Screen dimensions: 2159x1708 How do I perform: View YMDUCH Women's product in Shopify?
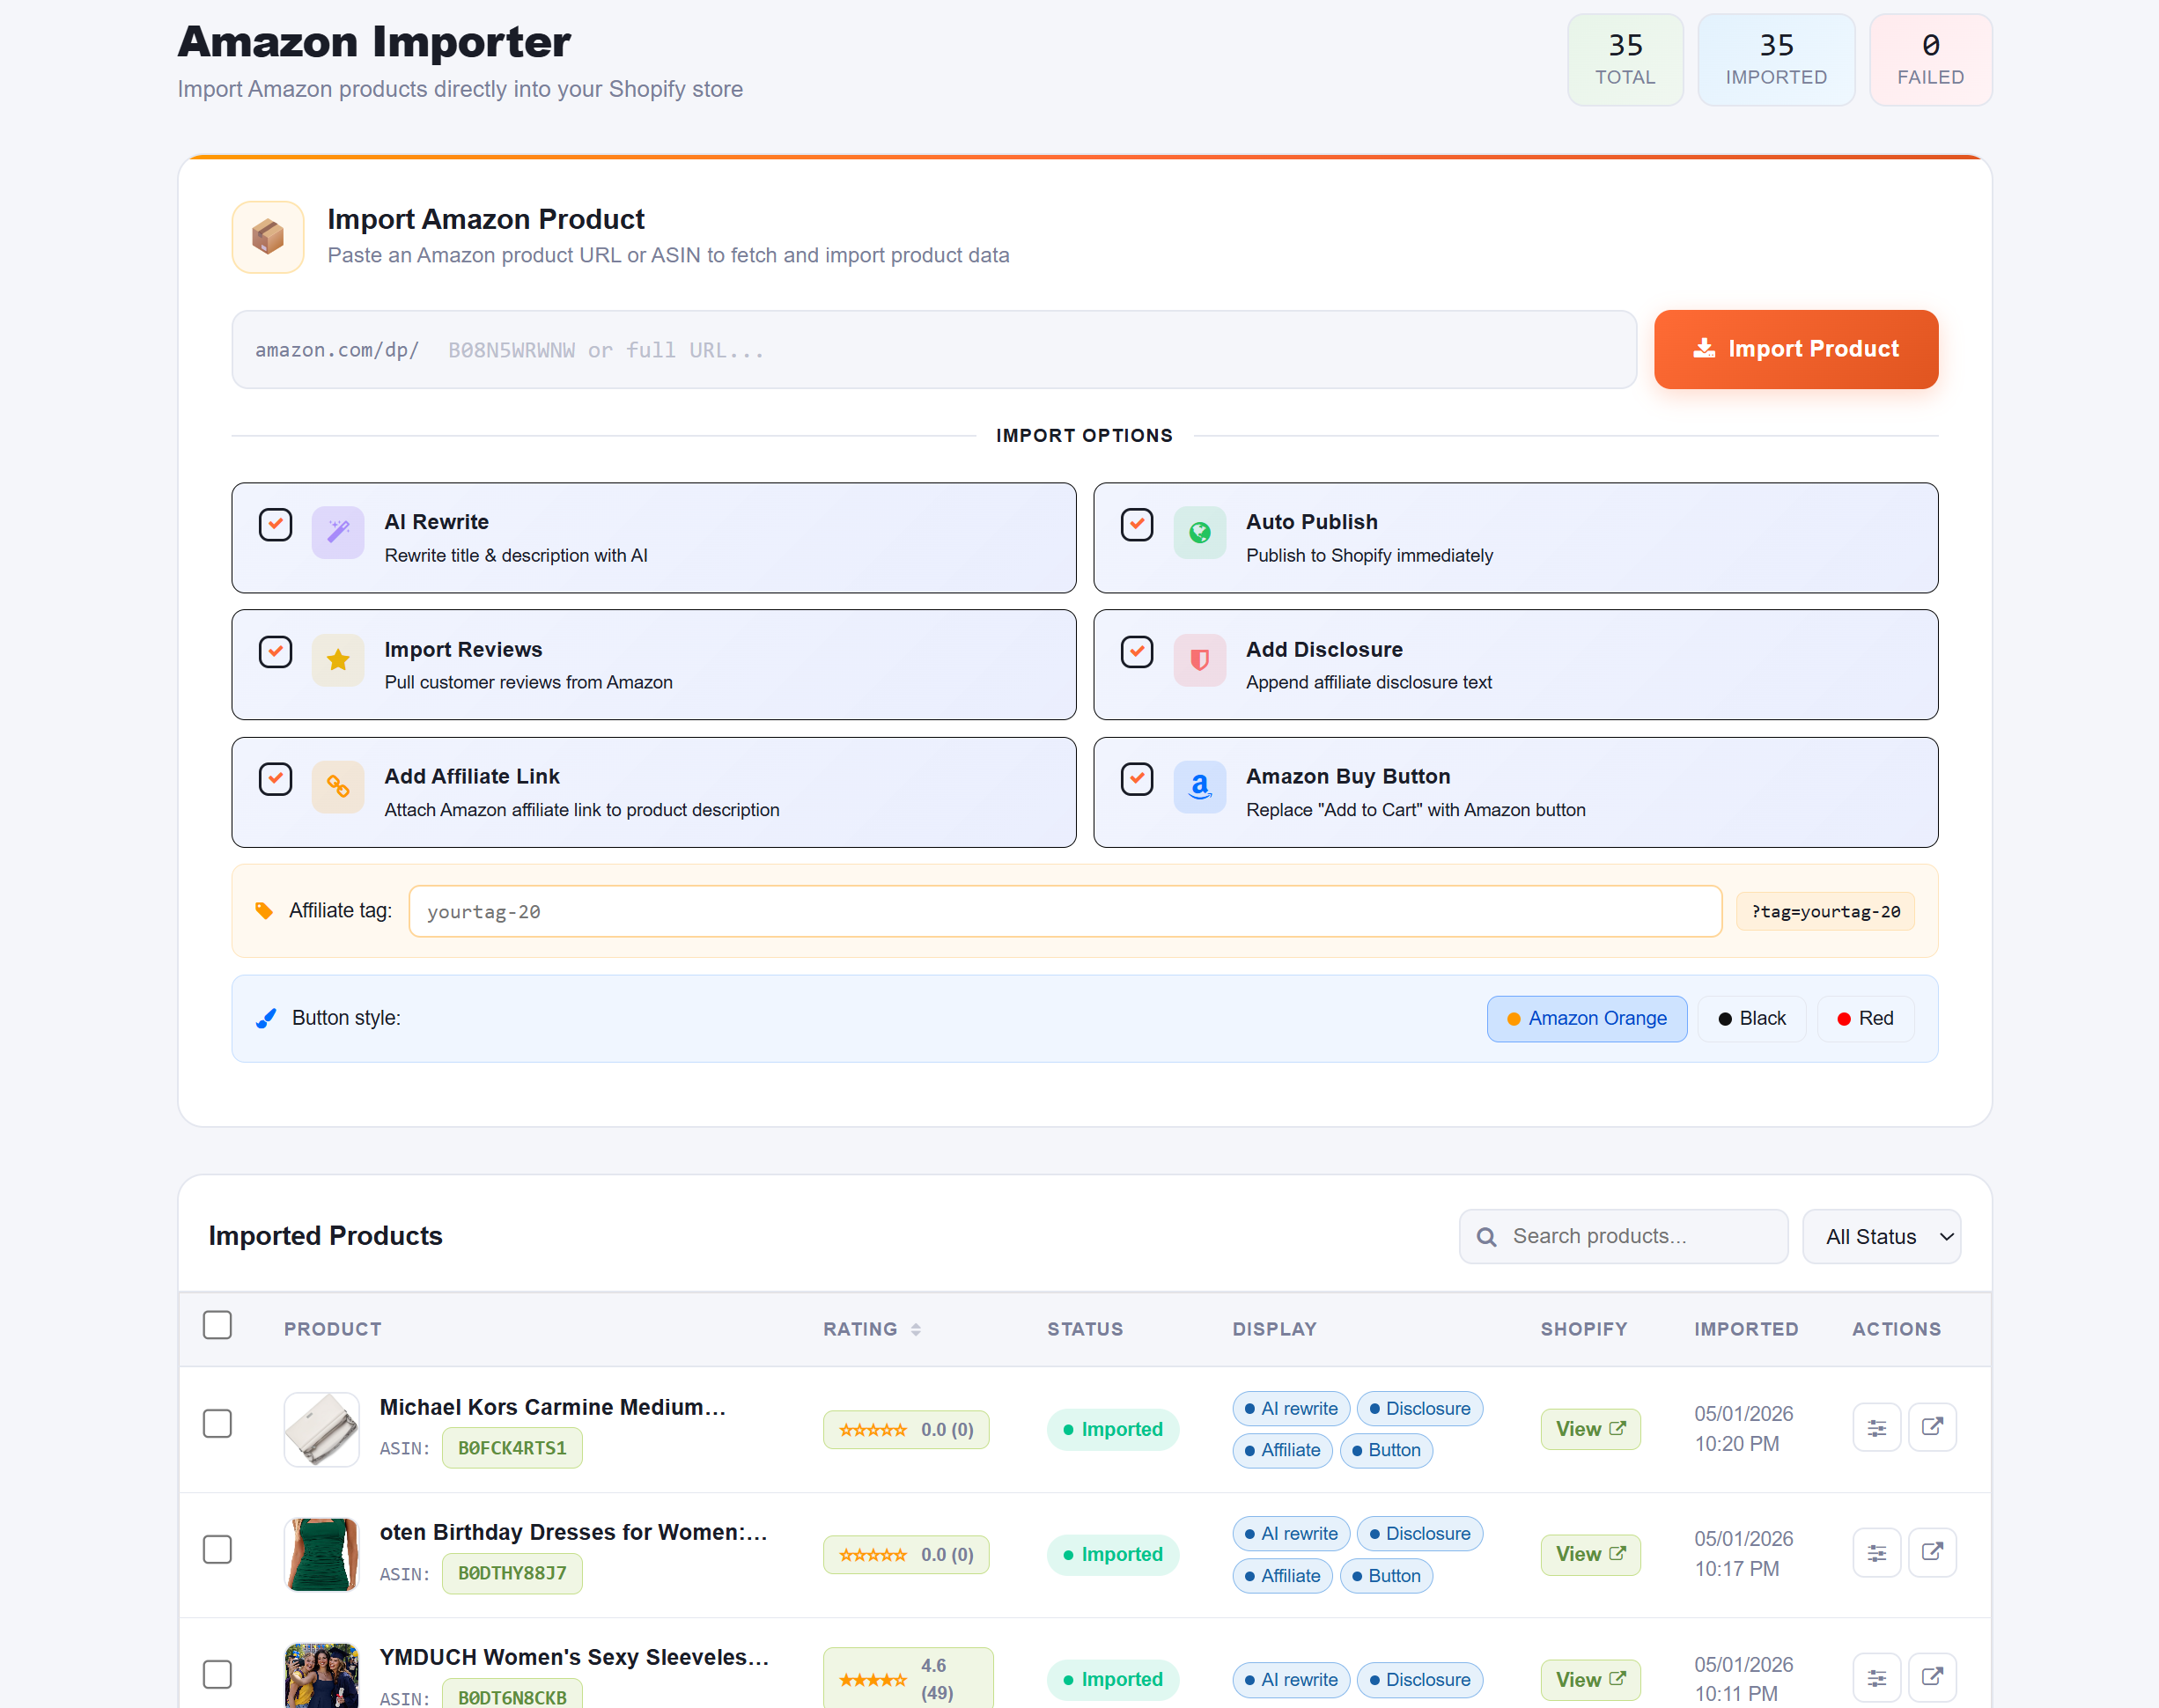click(x=1590, y=1679)
